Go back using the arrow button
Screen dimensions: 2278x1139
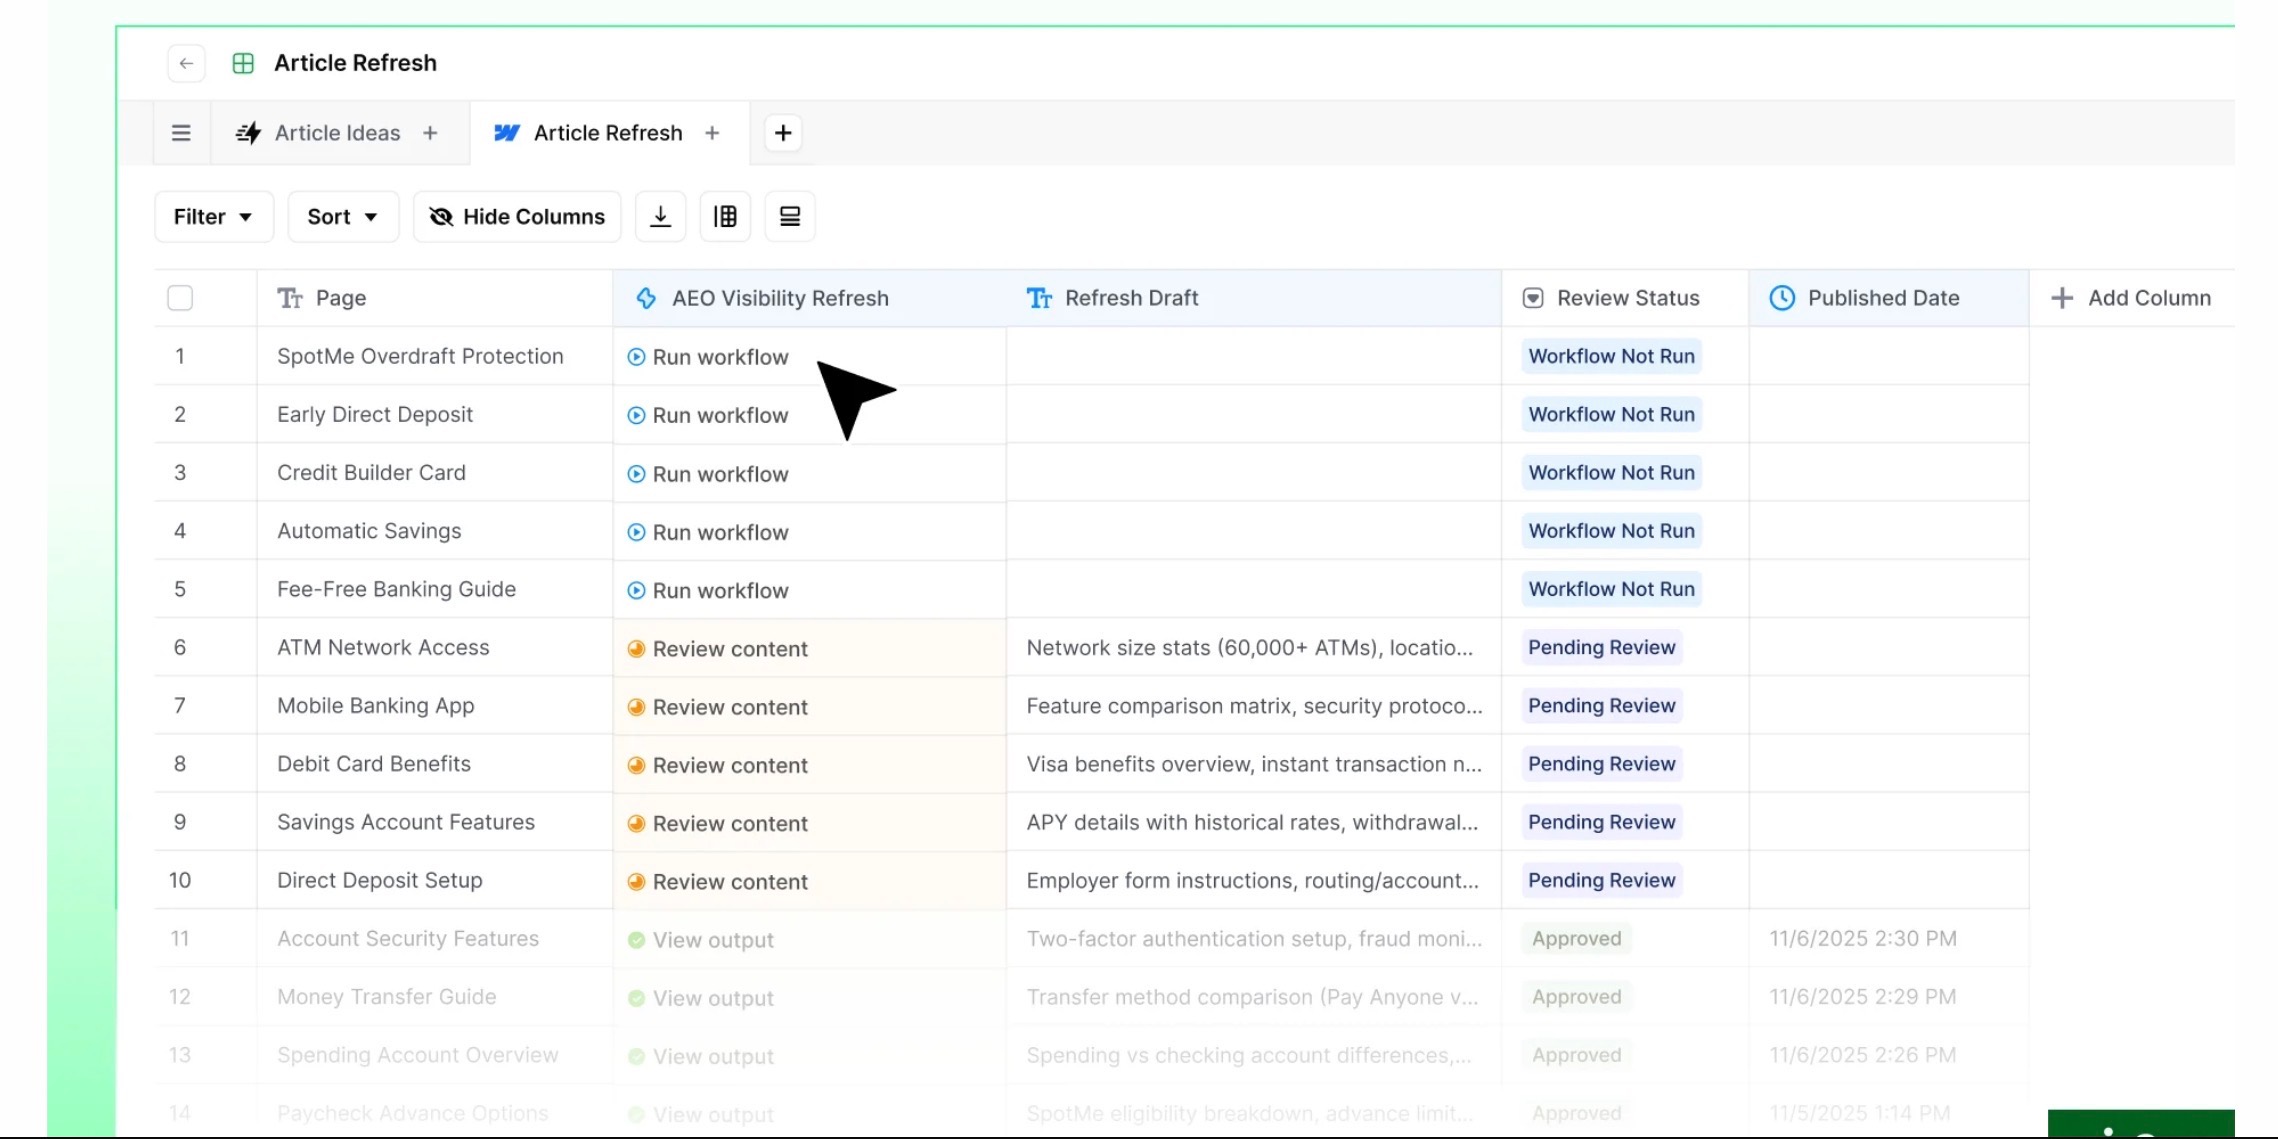[186, 63]
